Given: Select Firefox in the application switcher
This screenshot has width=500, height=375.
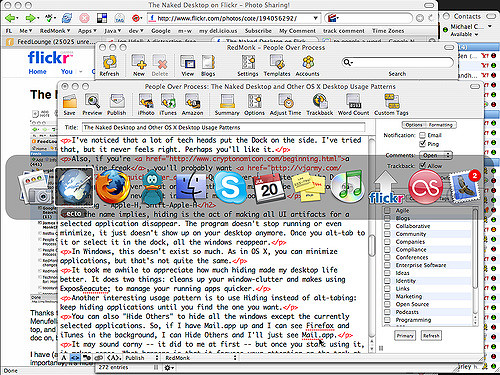Looking at the screenshot, I should click(113, 187).
